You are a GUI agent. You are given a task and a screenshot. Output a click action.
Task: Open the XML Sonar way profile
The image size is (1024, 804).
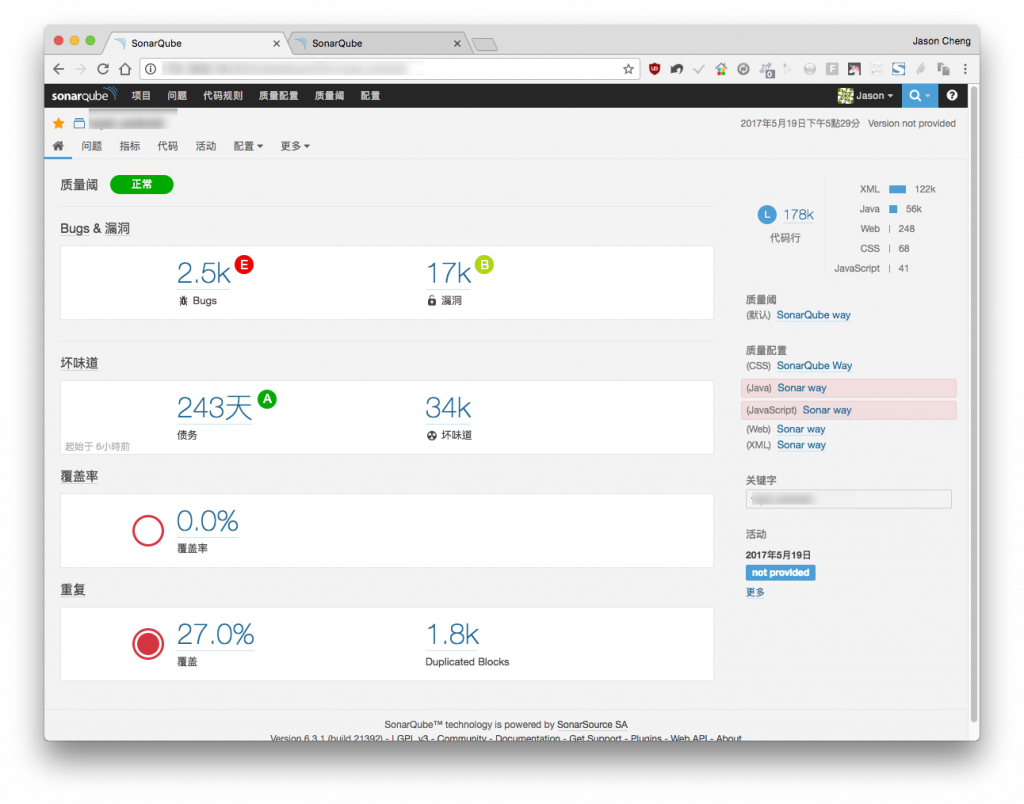(801, 445)
